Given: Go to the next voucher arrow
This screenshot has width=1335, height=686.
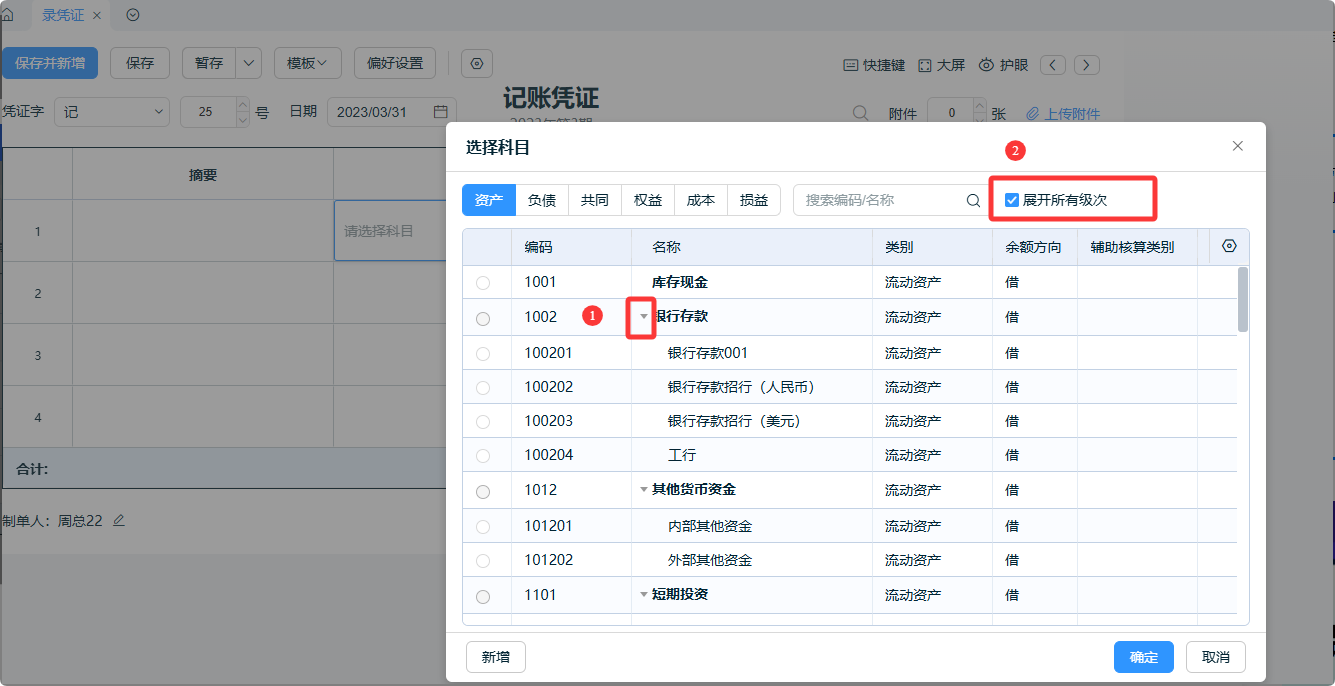Looking at the screenshot, I should point(1087,65).
